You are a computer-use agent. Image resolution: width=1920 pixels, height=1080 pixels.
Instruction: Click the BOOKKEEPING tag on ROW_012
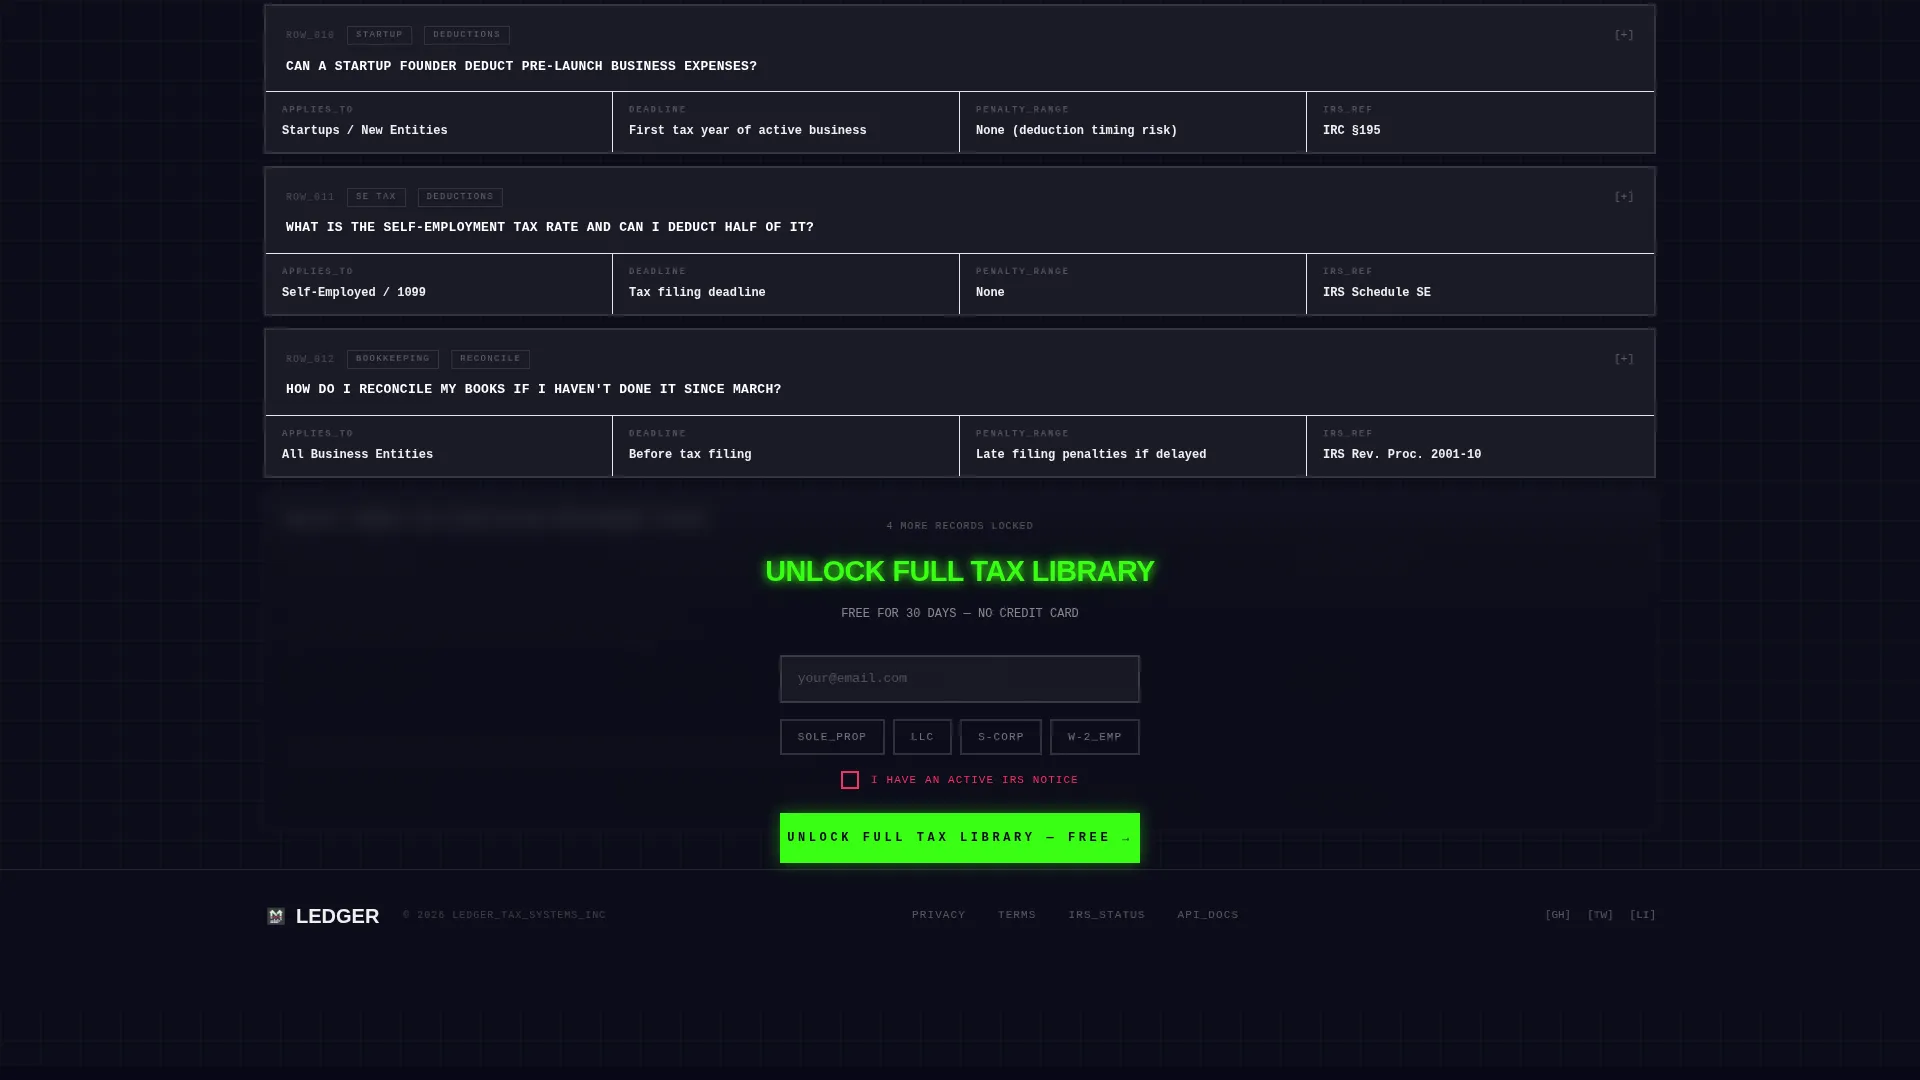393,359
